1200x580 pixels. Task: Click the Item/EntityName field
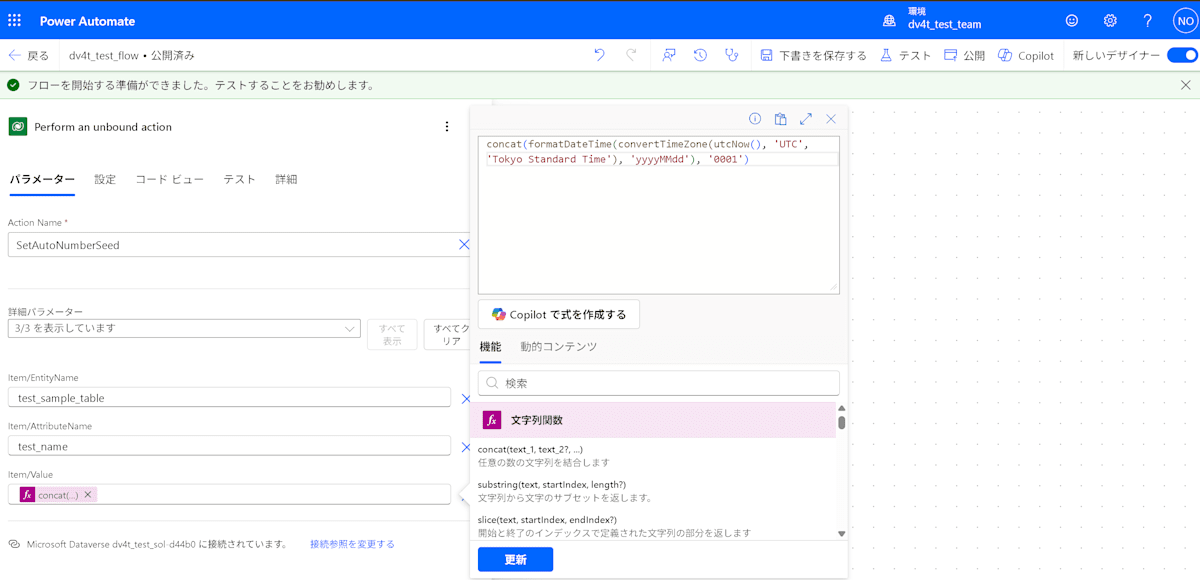tap(230, 398)
